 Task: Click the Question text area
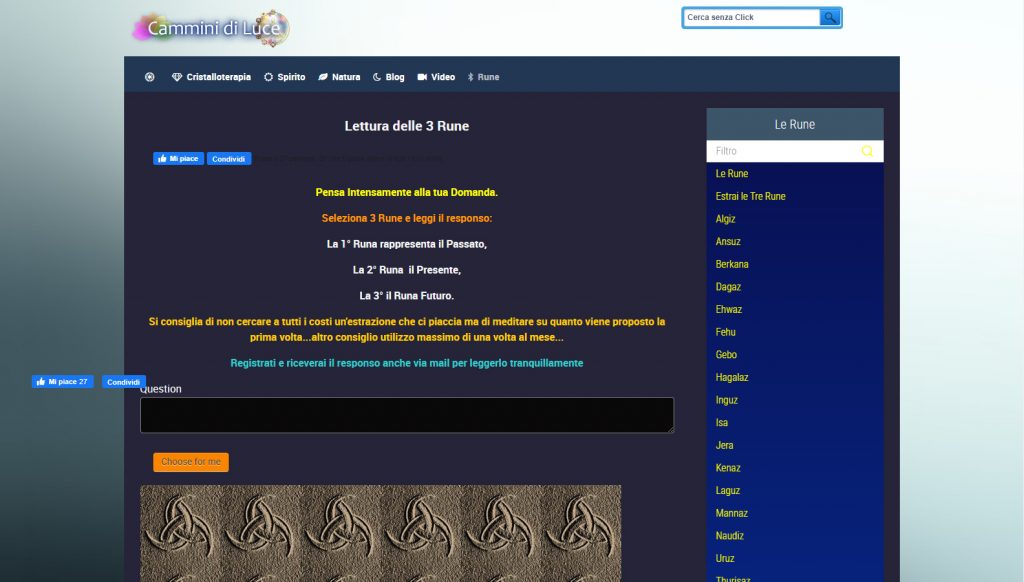tap(407, 415)
